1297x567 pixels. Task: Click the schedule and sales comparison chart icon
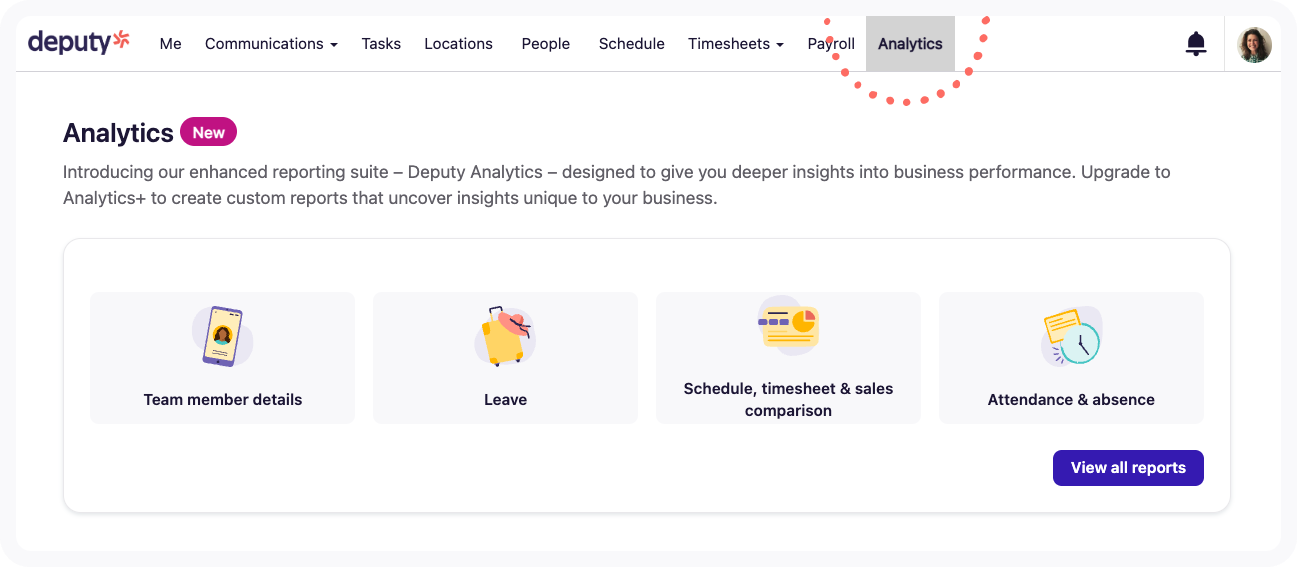click(x=788, y=324)
